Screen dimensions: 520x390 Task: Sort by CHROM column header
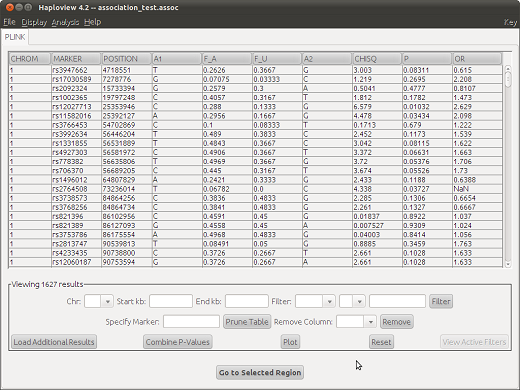pos(30,59)
